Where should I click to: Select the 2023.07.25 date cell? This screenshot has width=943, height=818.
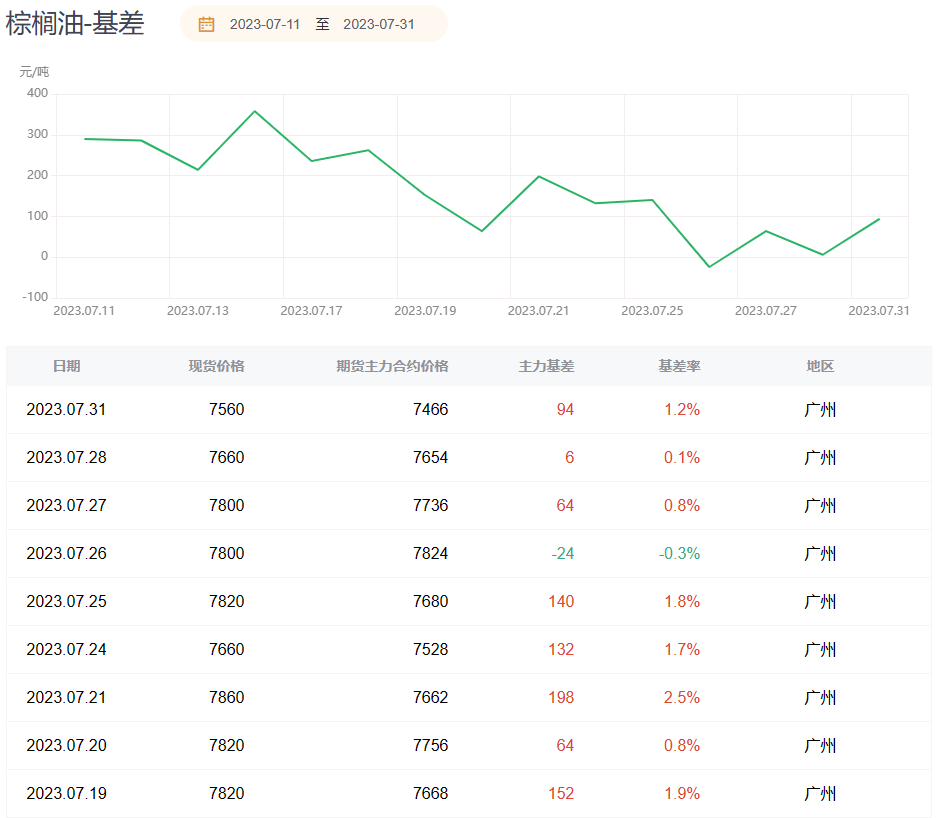[67, 601]
